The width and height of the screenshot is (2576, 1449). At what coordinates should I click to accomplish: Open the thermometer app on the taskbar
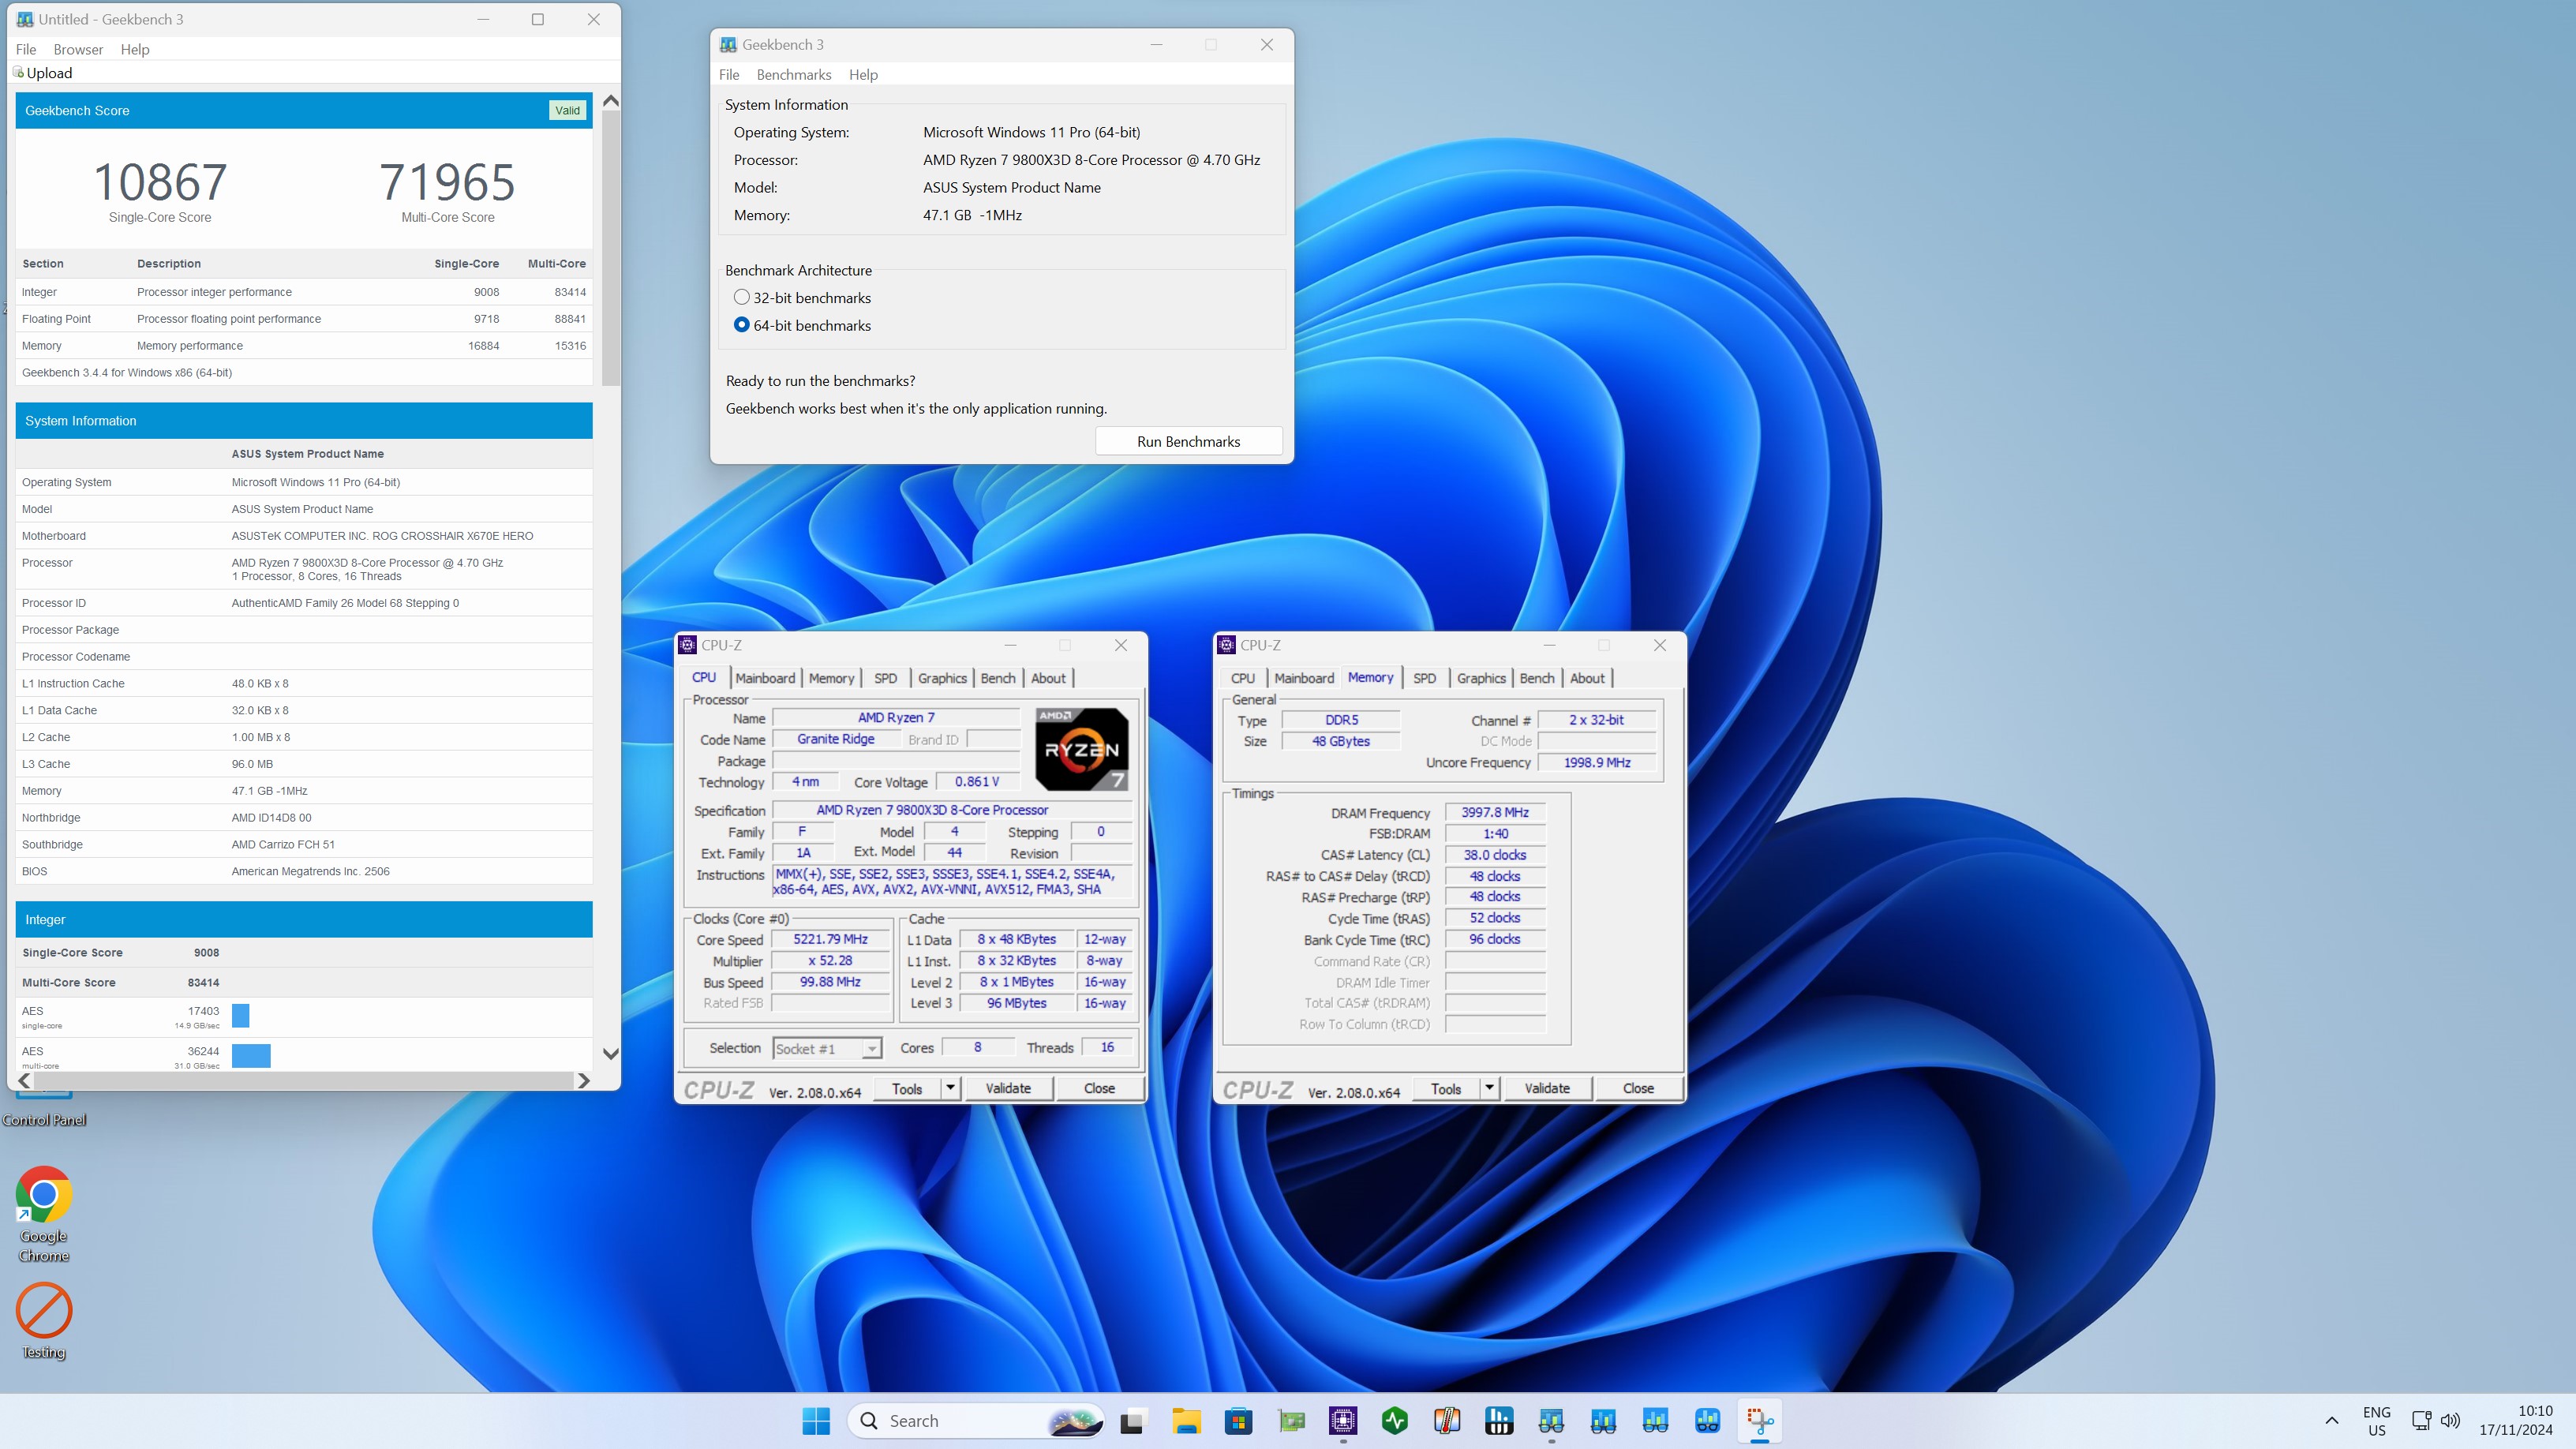(1447, 1420)
